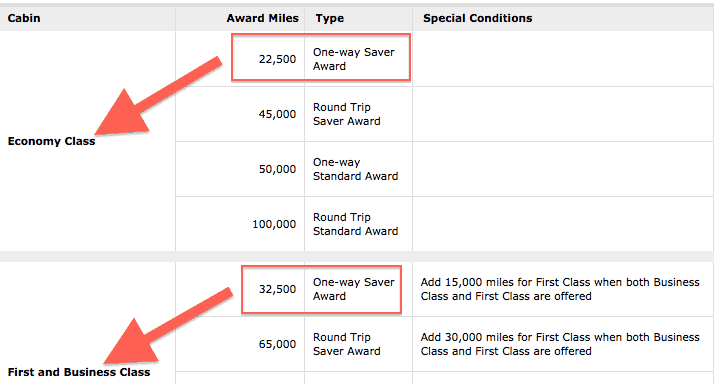This screenshot has height=384, width=714.
Task: Click the Cabin column header
Action: point(24,18)
